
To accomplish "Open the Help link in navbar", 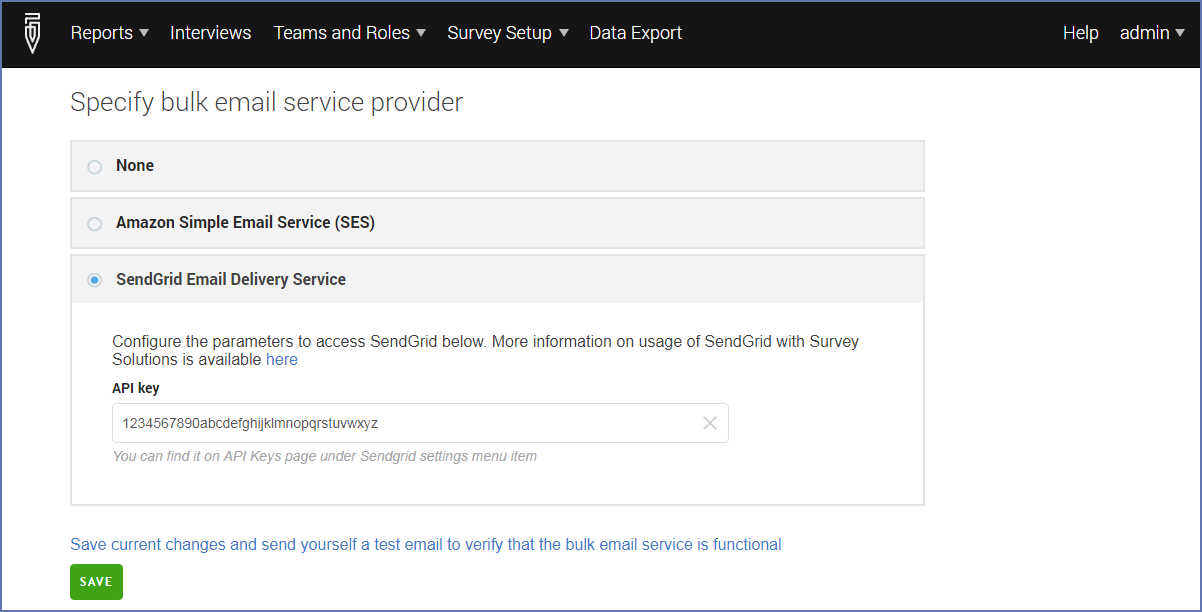I will click(1081, 33).
